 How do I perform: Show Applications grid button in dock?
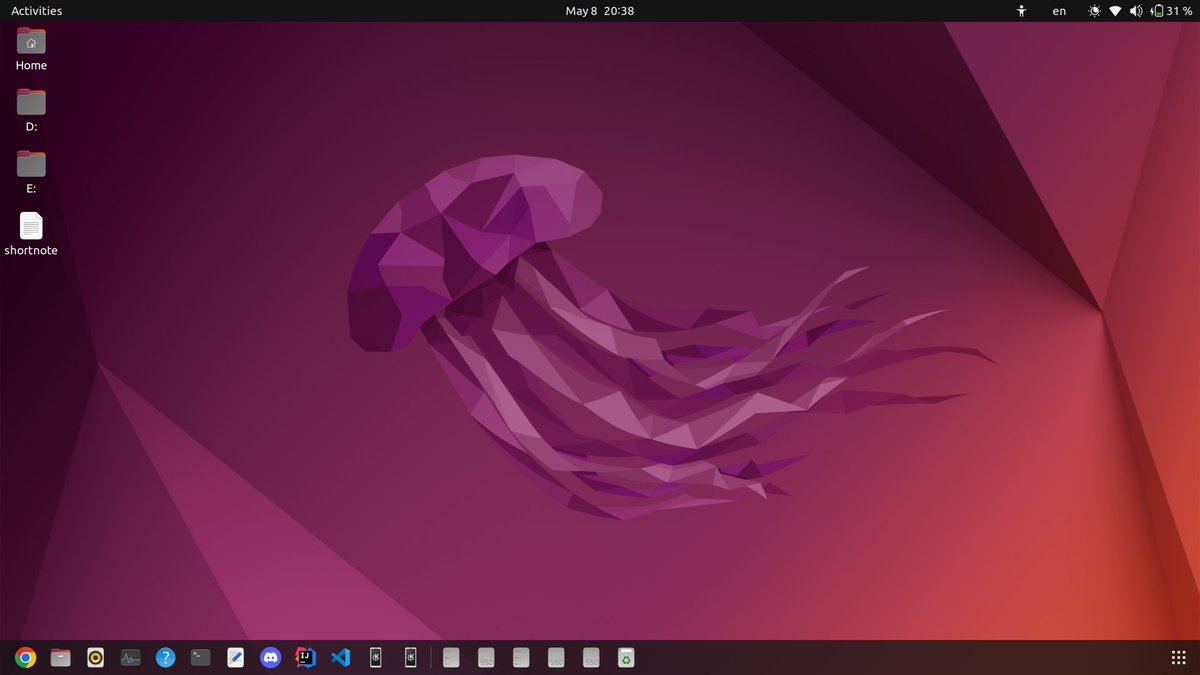tap(1178, 657)
